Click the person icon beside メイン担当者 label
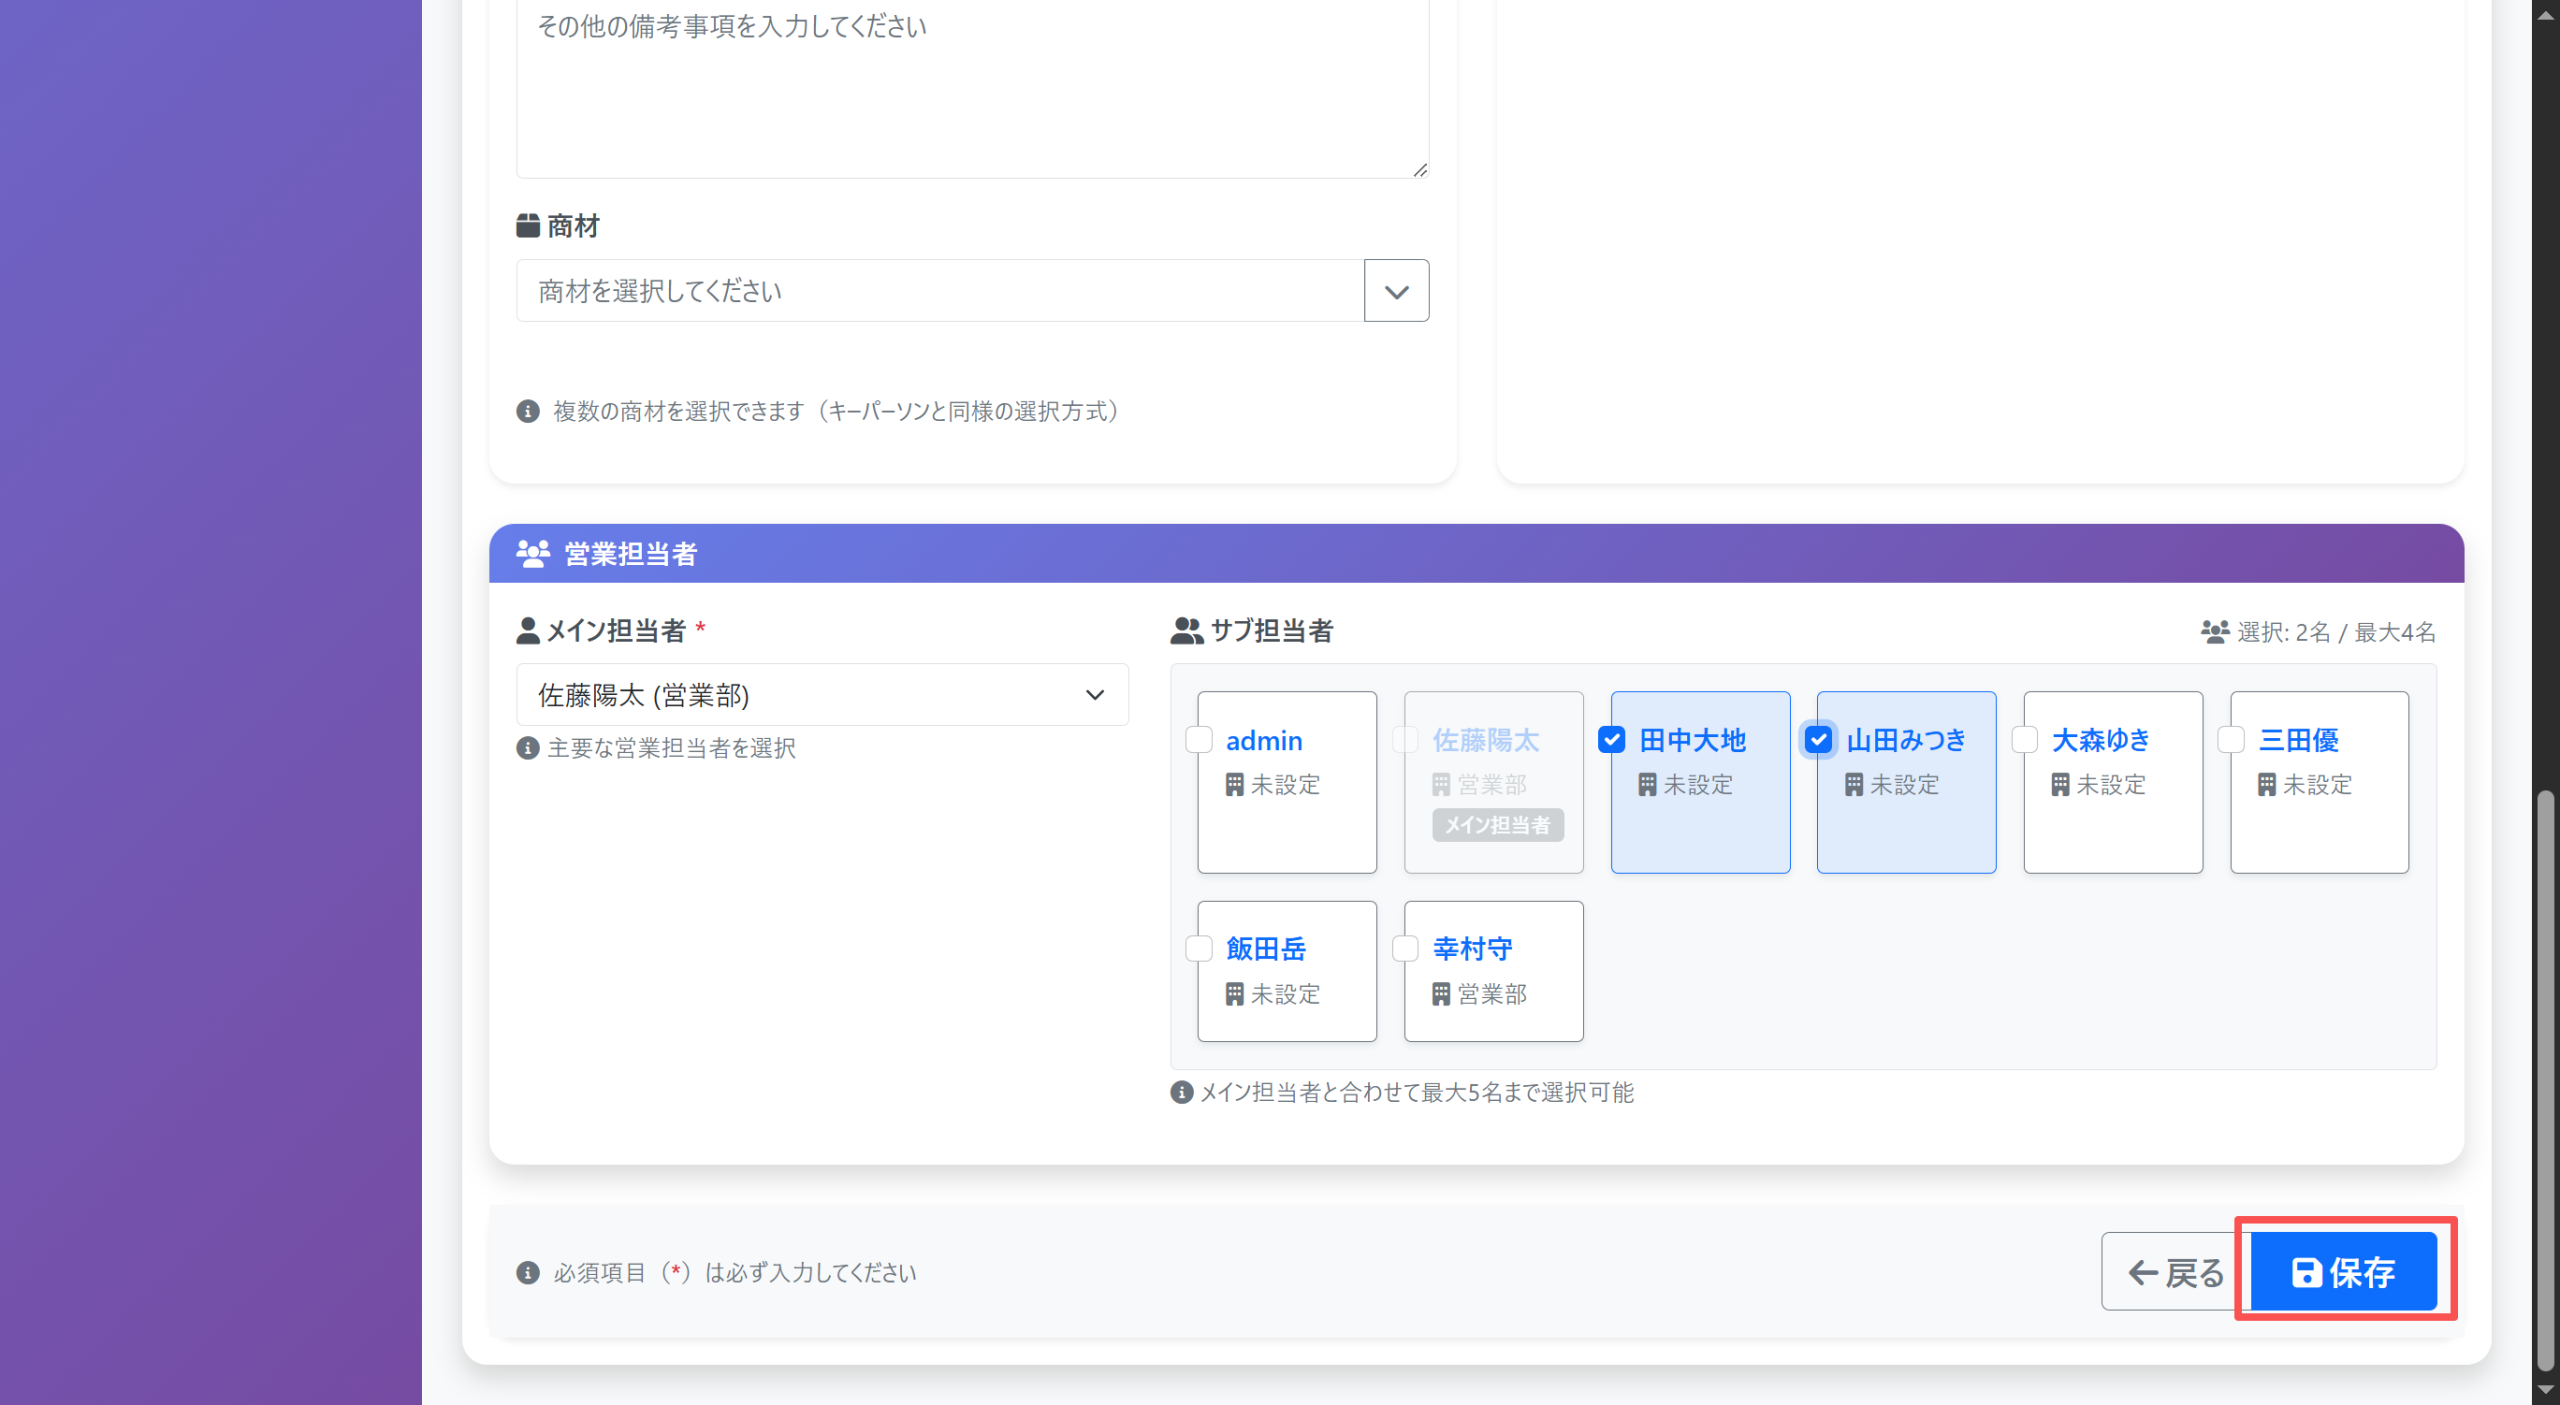Screen dimensions: 2560x1405 tap(526, 630)
